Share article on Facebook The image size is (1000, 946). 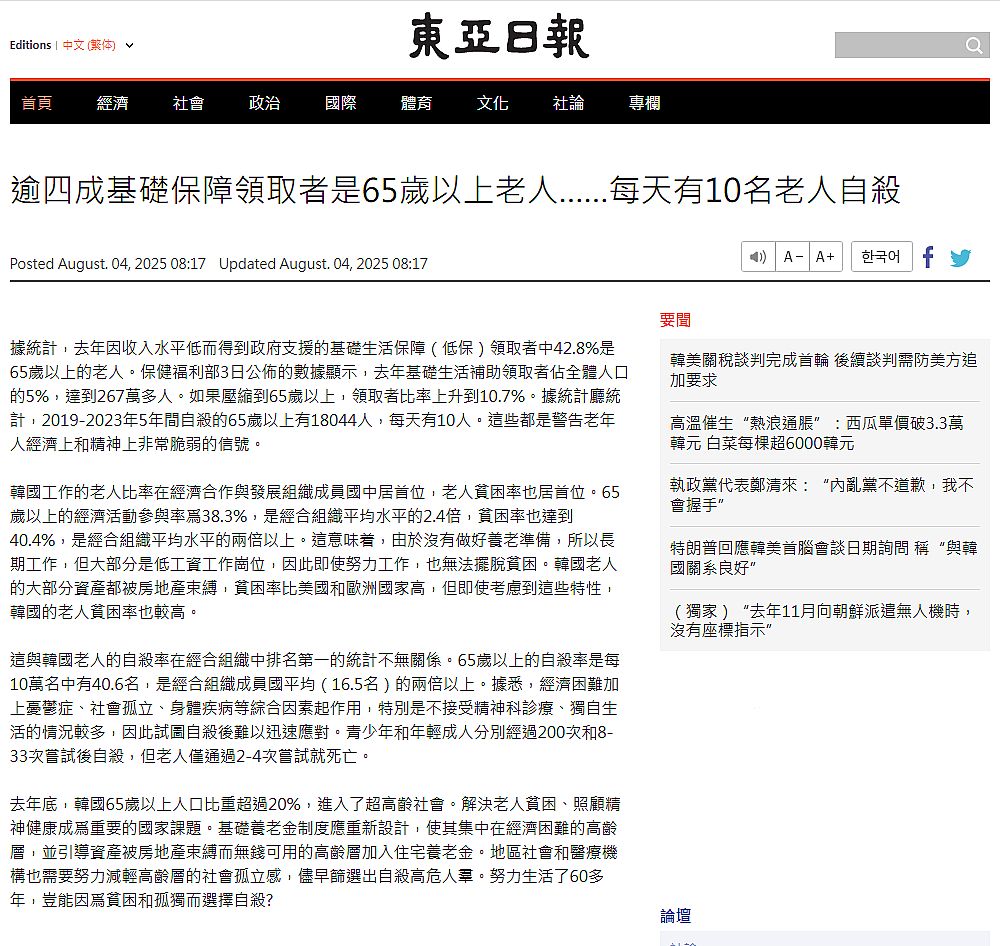point(928,257)
